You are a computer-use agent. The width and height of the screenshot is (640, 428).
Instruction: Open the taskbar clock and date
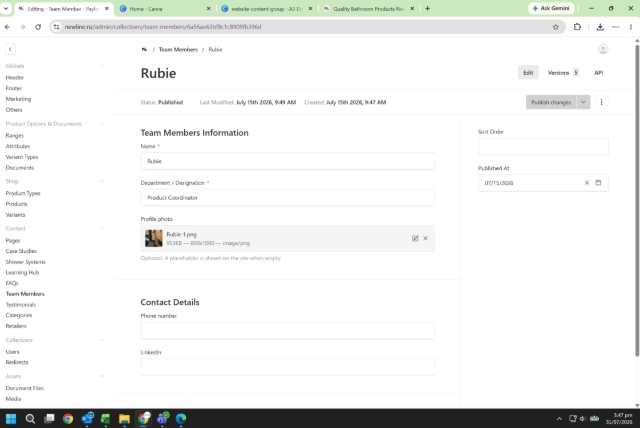click(x=620, y=419)
